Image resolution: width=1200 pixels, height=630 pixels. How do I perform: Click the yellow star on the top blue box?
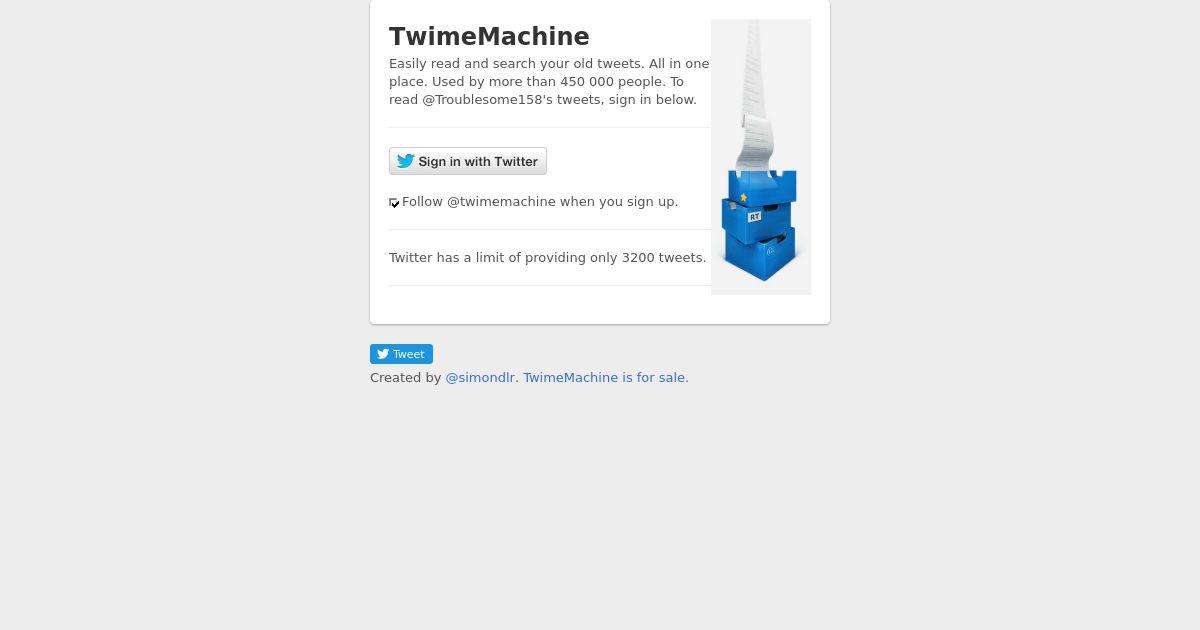coord(743,197)
